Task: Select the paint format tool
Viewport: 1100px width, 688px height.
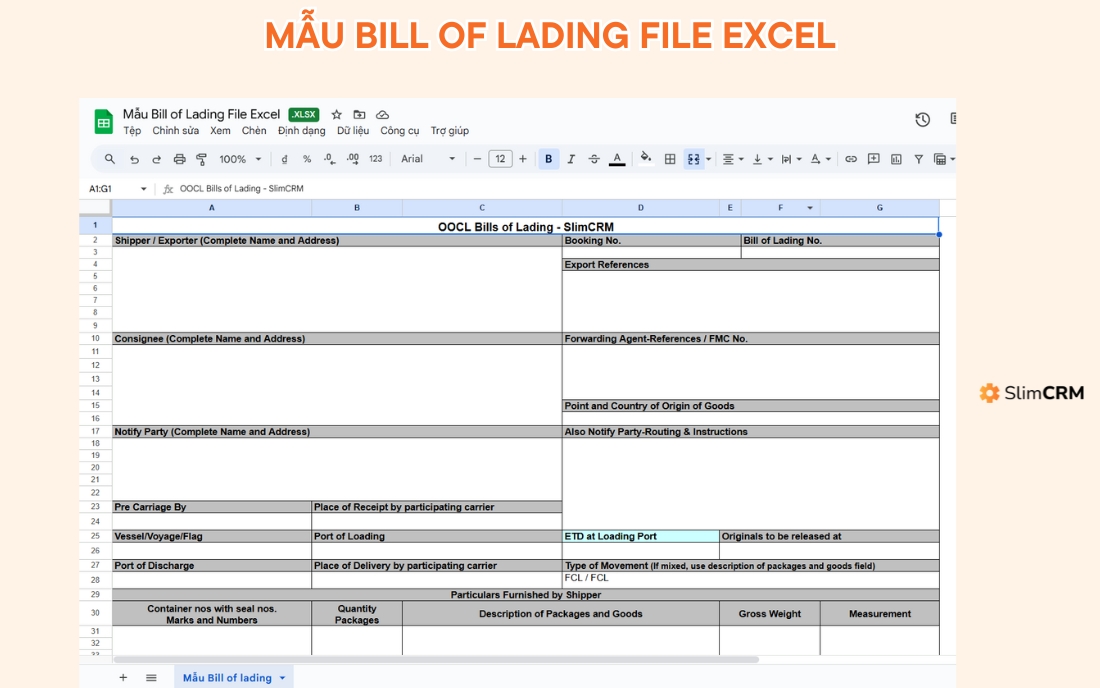Action: [200, 158]
